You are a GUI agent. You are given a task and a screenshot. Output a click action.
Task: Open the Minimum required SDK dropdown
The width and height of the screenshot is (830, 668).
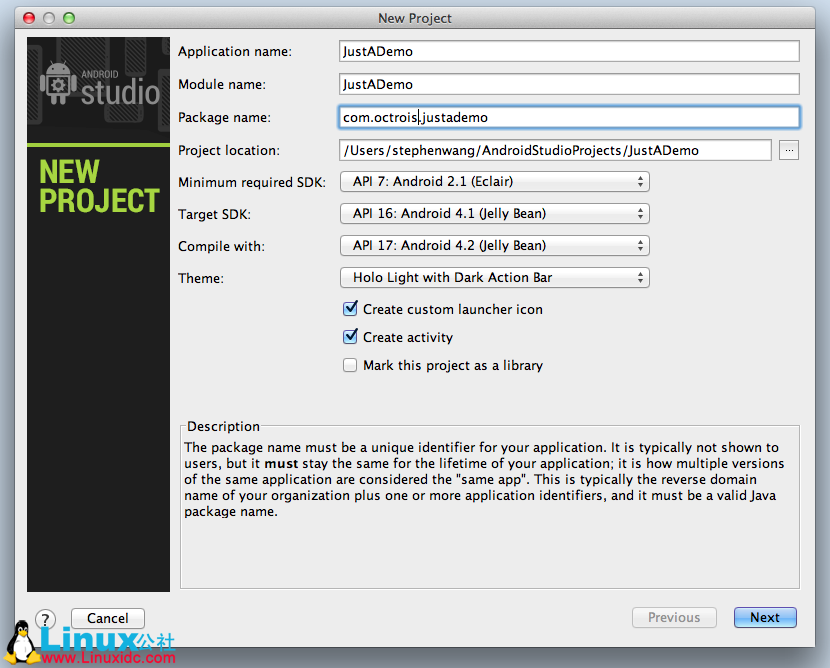coord(495,181)
